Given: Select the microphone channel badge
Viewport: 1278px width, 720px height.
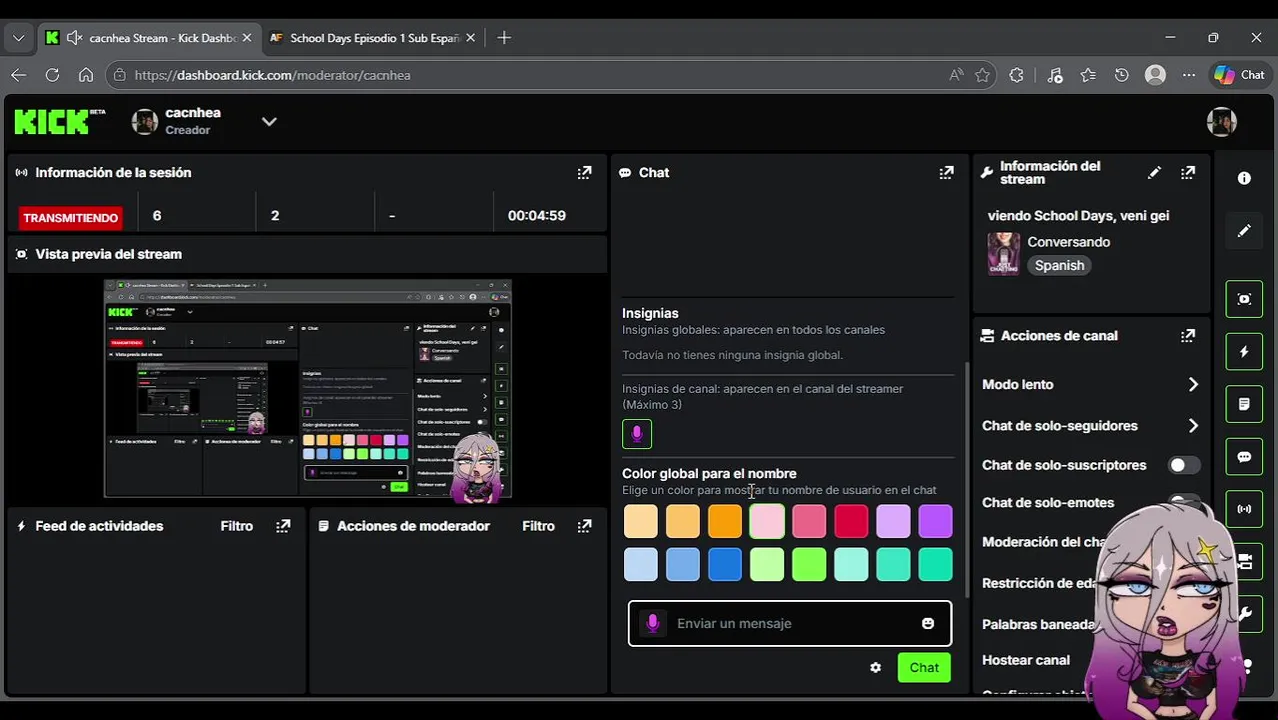Looking at the screenshot, I should click(637, 434).
